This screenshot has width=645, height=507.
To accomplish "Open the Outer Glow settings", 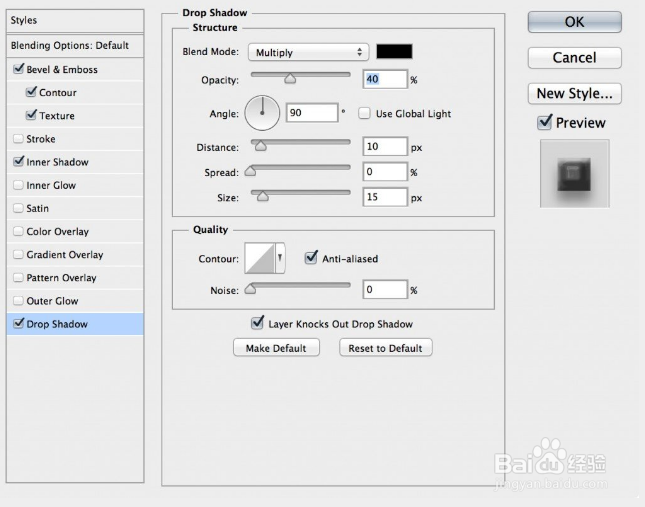I will (52, 301).
